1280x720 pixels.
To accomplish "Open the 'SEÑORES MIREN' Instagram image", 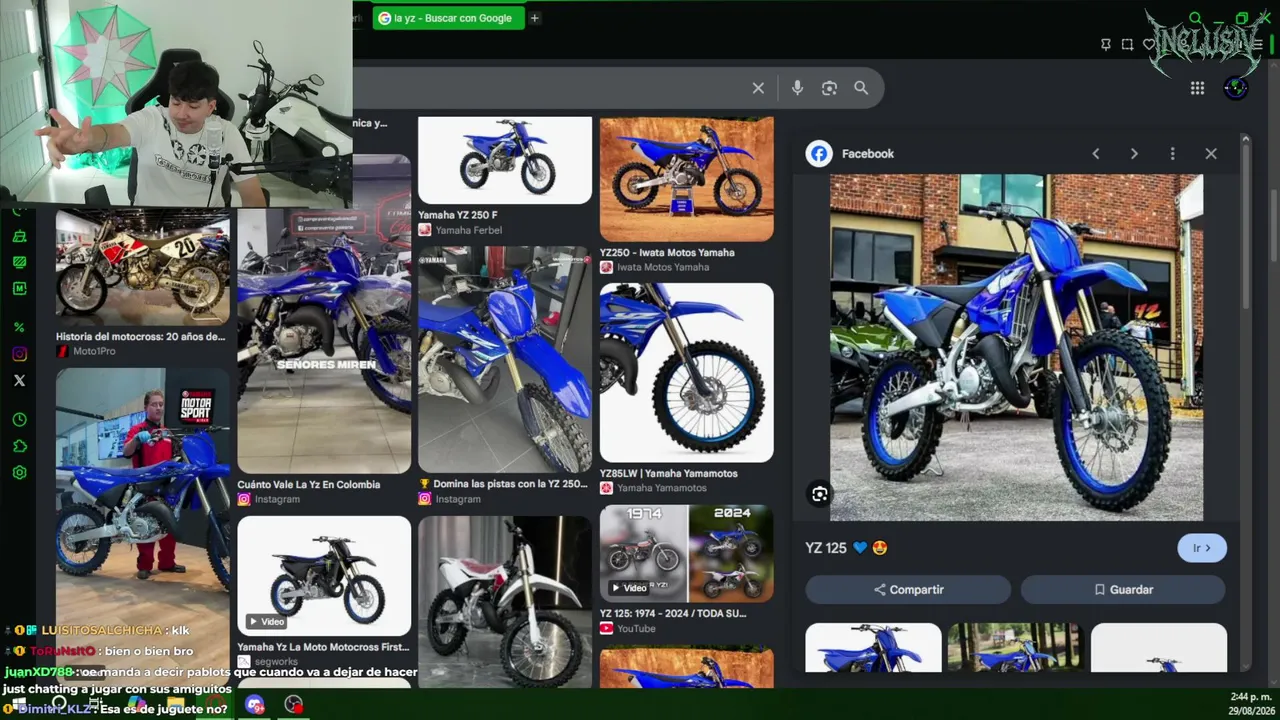I will click(x=324, y=342).
